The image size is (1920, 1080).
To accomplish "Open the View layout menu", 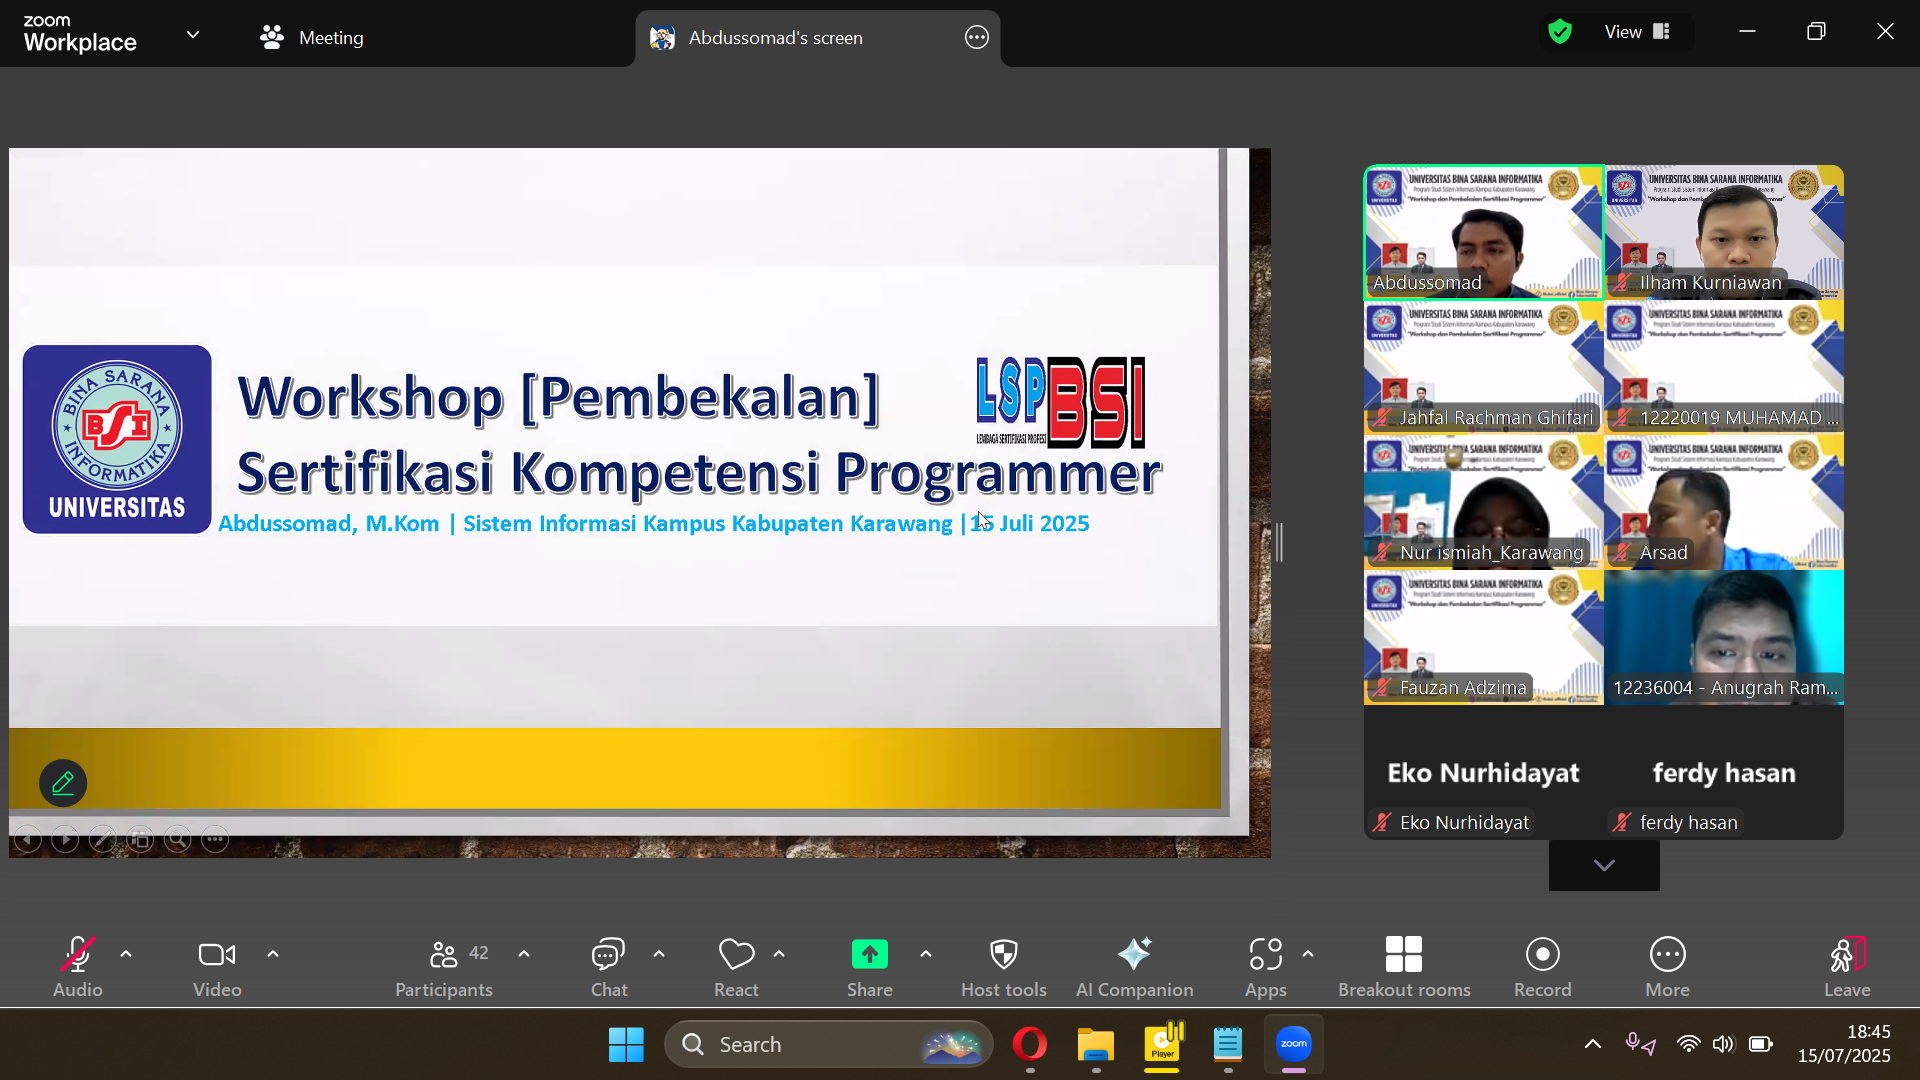I will pos(1637,32).
